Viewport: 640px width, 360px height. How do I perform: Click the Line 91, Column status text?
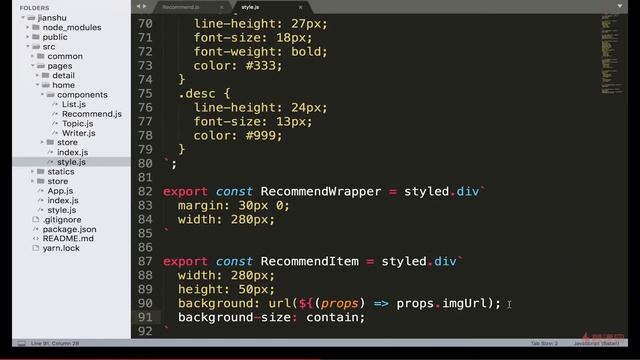click(x=55, y=343)
